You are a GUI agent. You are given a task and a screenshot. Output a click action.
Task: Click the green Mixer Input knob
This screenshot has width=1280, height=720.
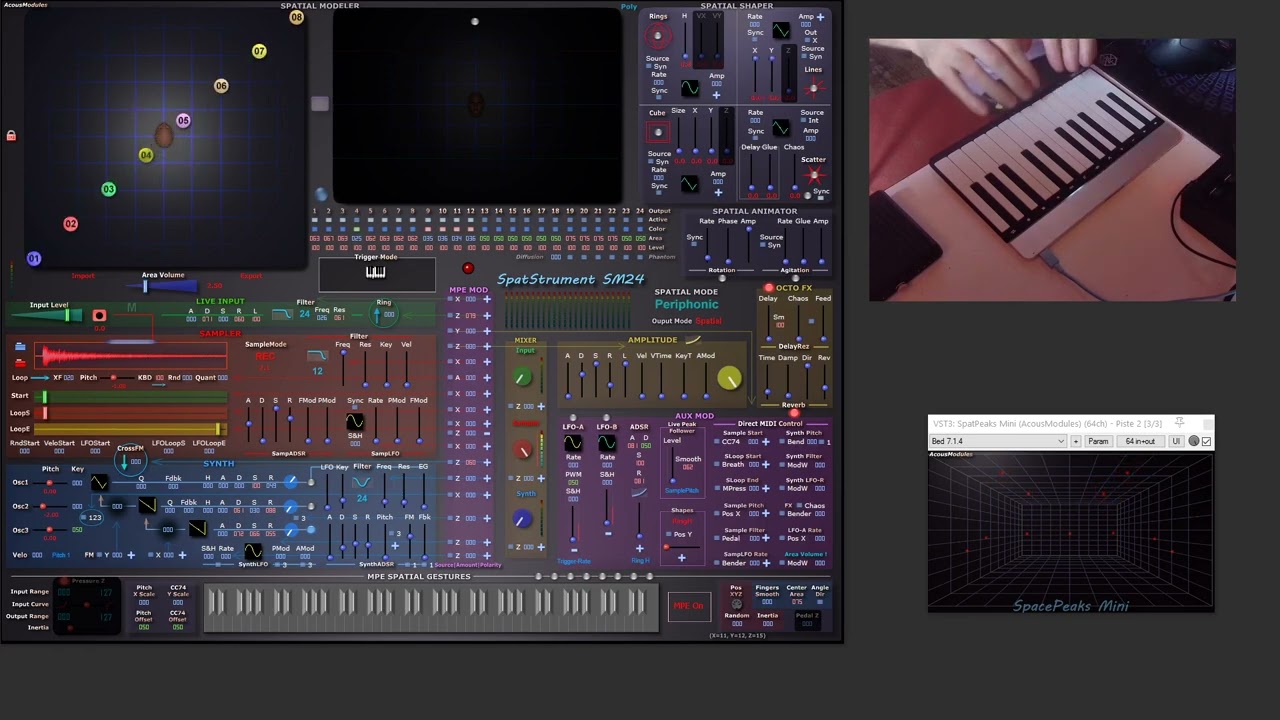point(522,377)
